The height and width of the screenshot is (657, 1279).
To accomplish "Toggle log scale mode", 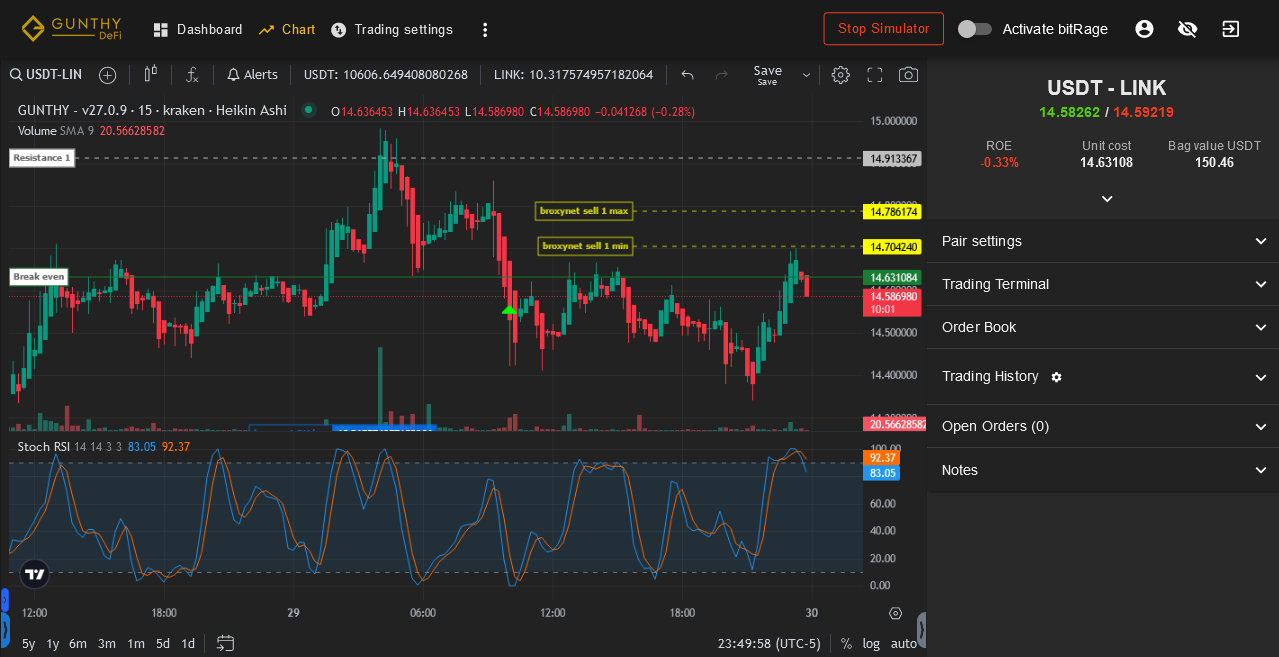I will (872, 643).
